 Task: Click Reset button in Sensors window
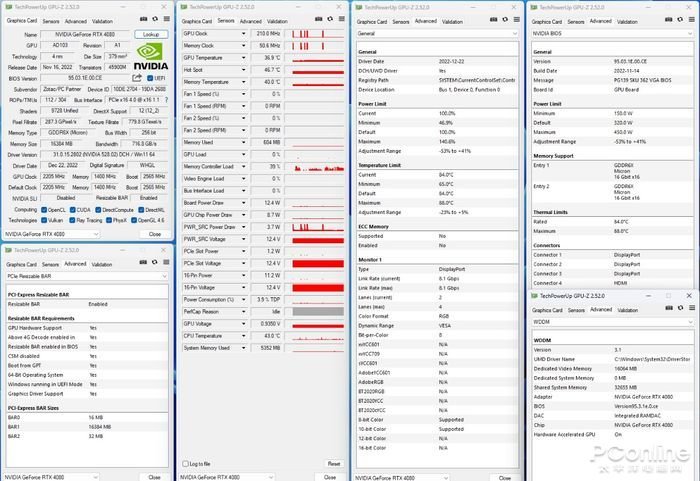coord(334,464)
